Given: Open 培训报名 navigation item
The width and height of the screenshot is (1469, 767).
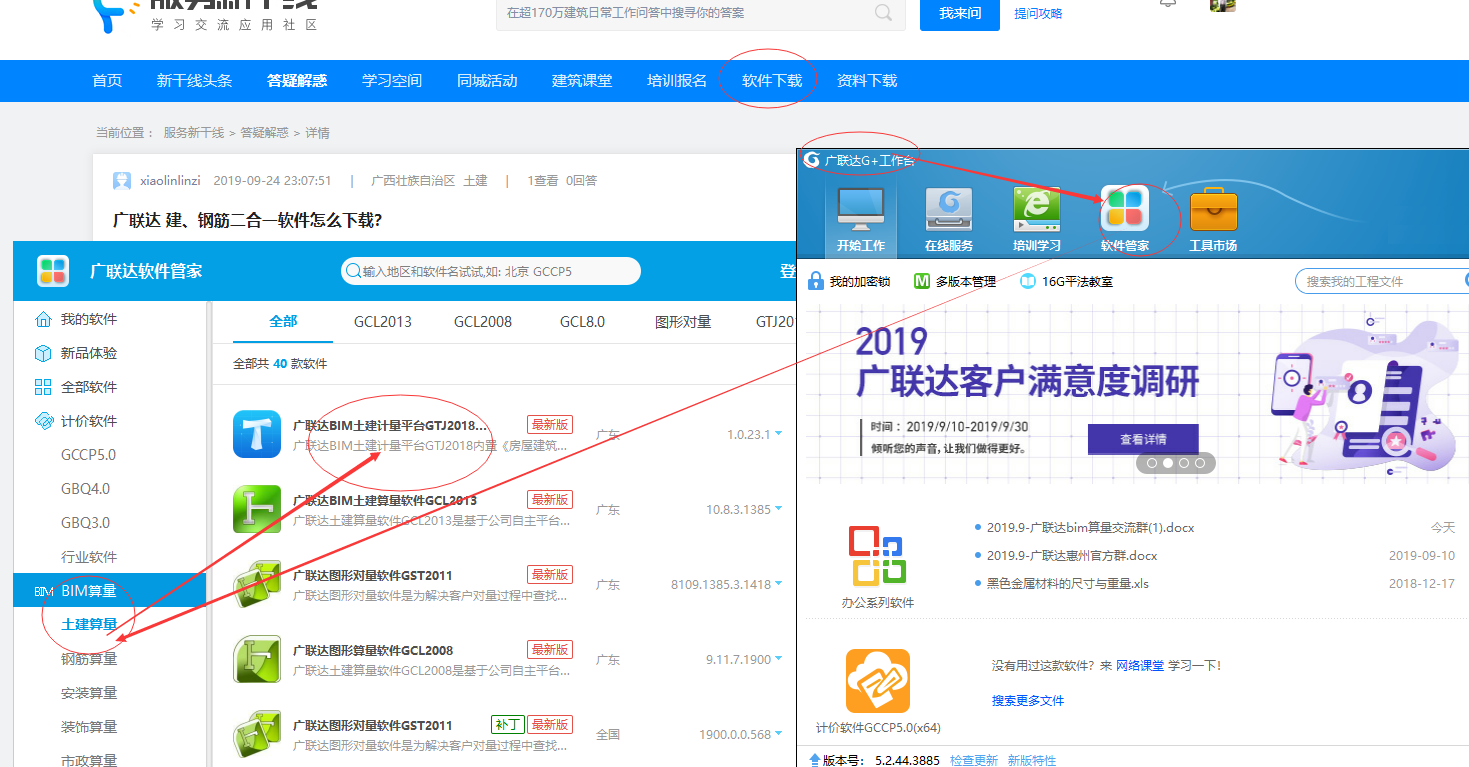Looking at the screenshot, I should [x=677, y=81].
